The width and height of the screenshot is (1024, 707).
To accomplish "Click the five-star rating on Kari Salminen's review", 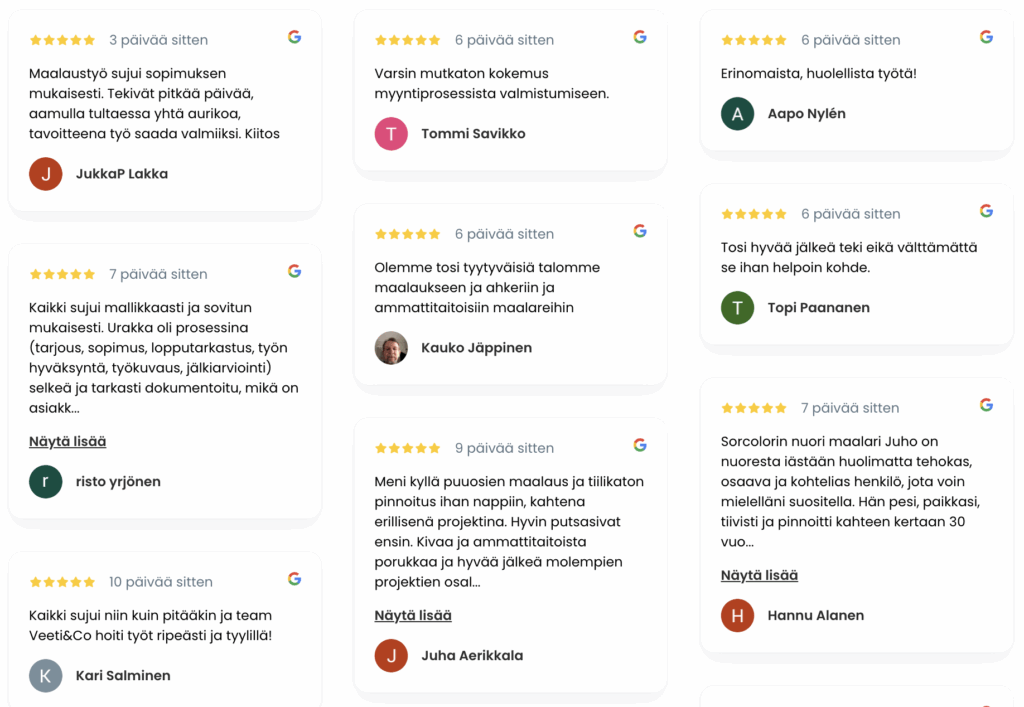I will (x=62, y=582).
